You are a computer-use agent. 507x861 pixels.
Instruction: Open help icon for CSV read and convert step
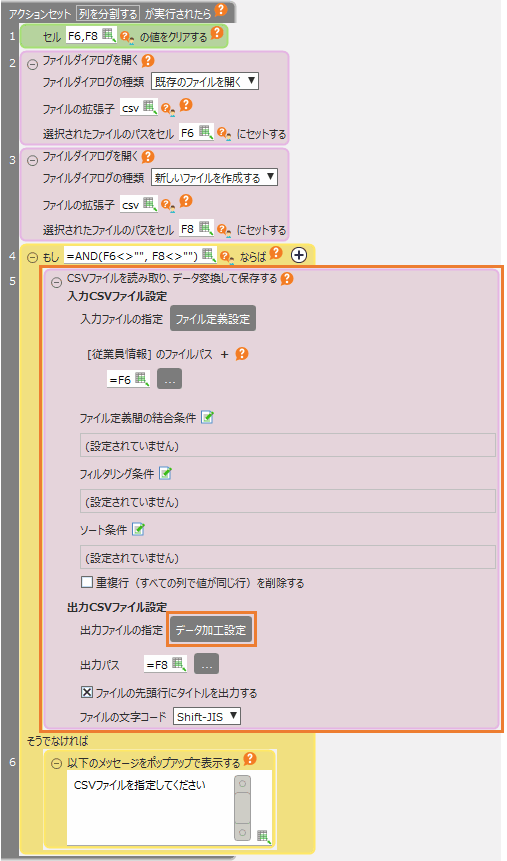[287, 279]
